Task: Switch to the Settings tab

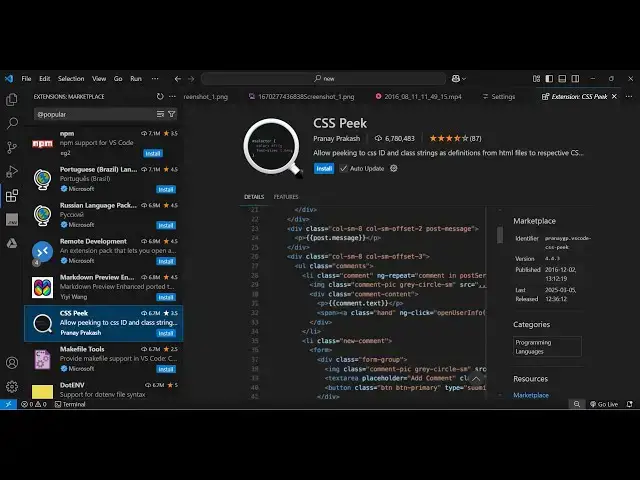Action: pyautogui.click(x=499, y=97)
